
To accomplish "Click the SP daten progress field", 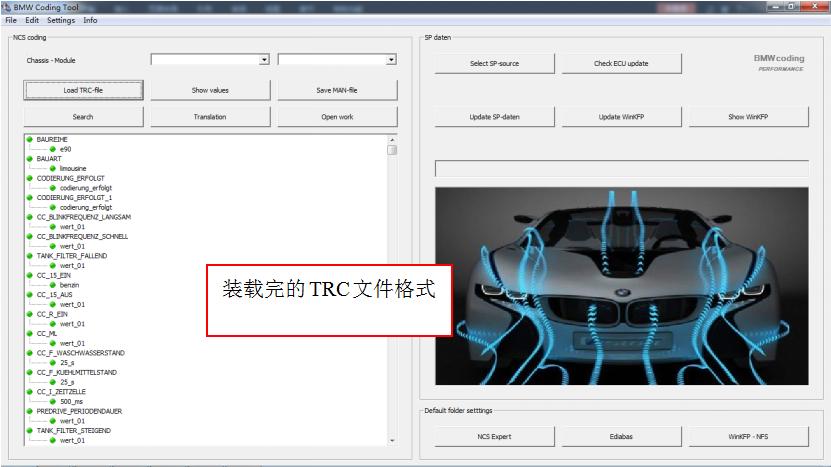I will 622,169.
